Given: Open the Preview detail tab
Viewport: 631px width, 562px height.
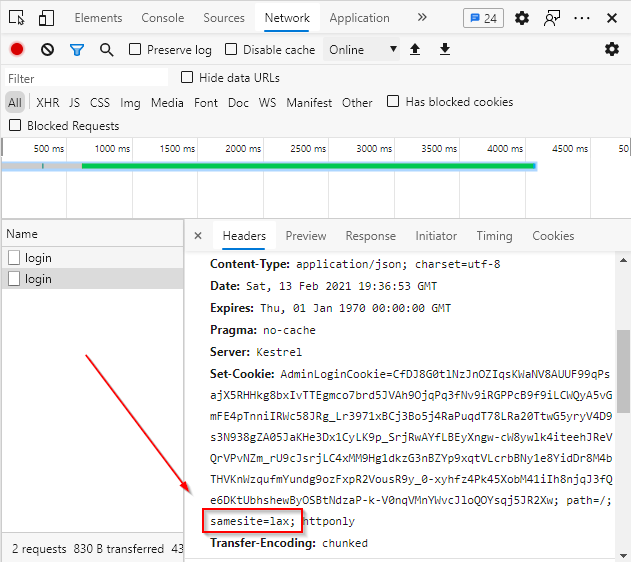Looking at the screenshot, I should click(306, 236).
